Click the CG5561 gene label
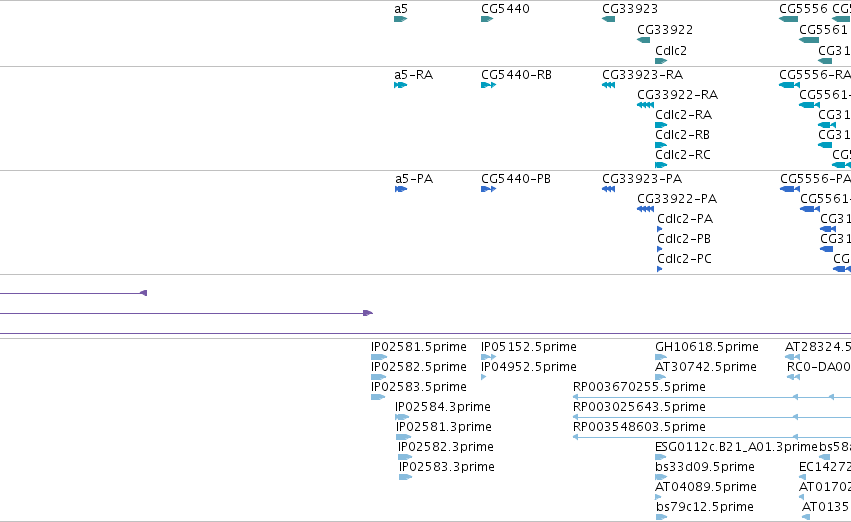The width and height of the screenshot is (851, 522). click(x=823, y=30)
